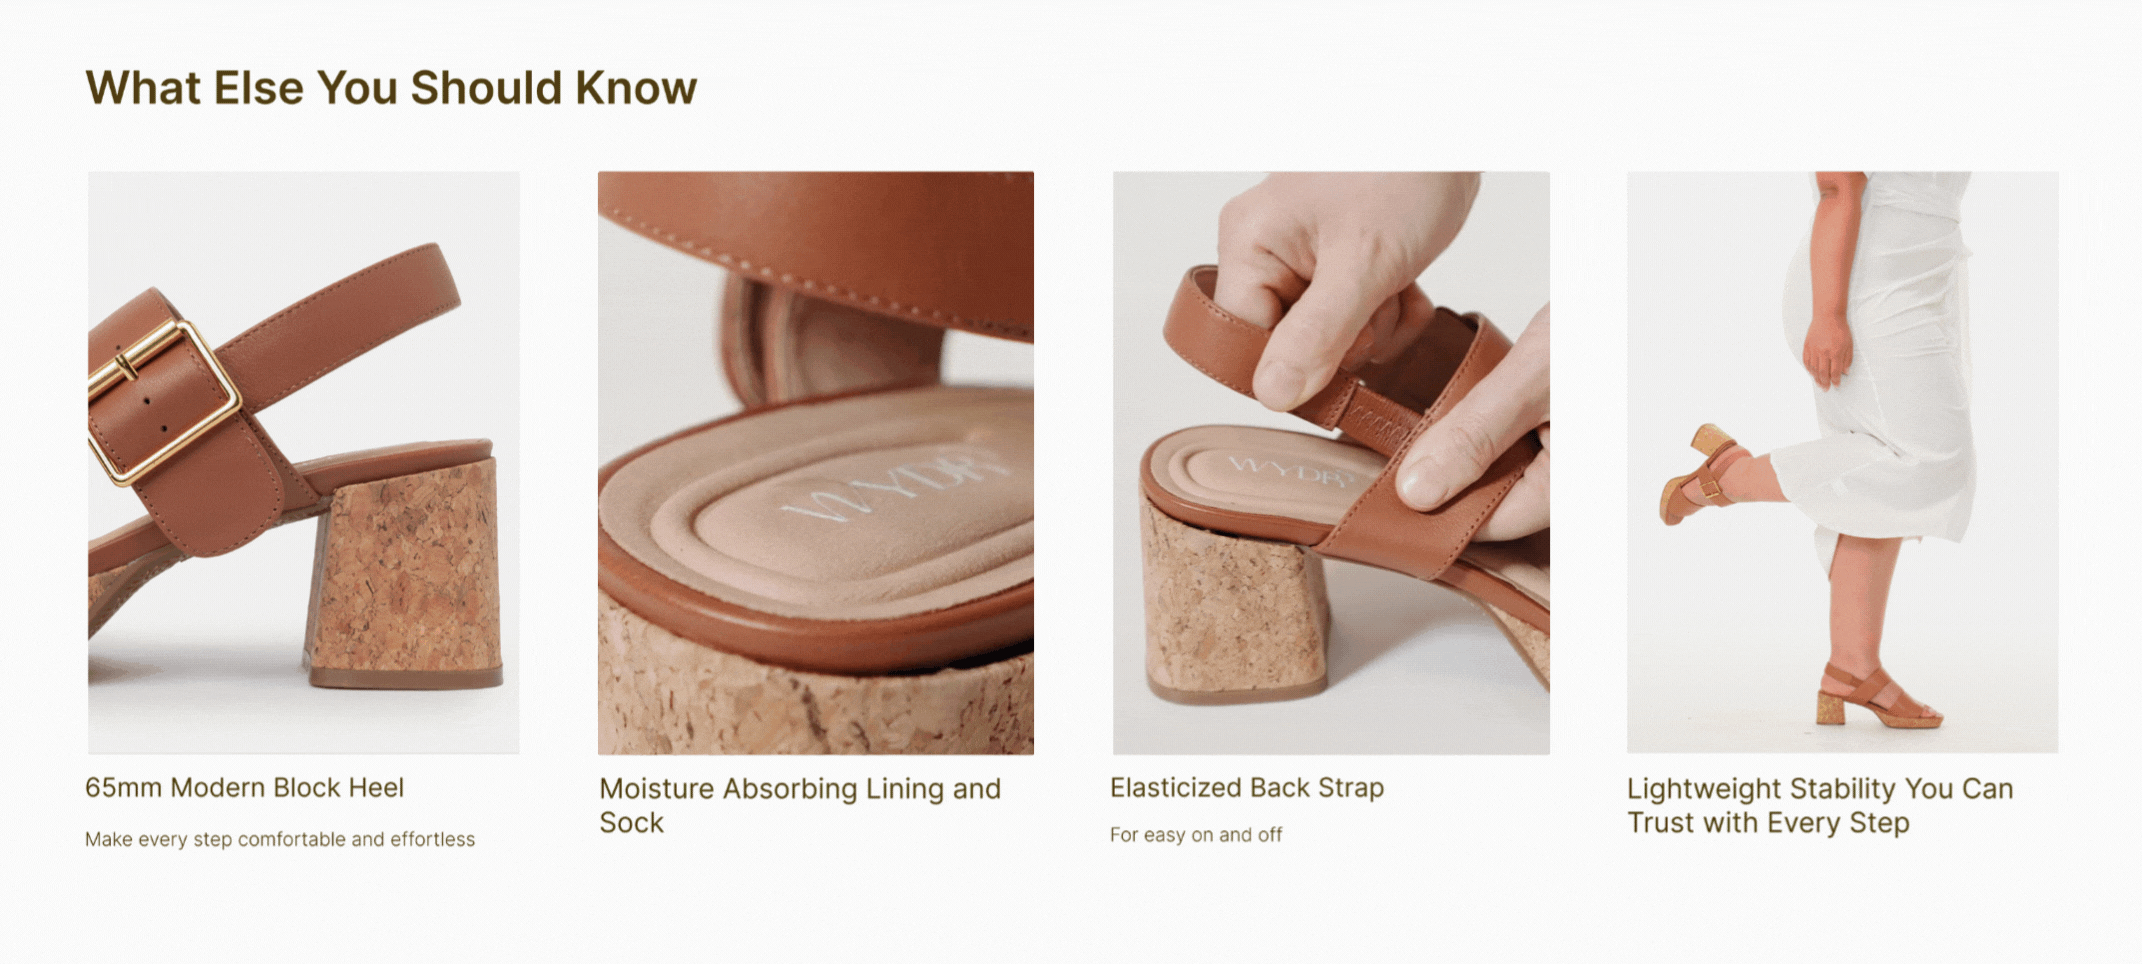Select the cork block heel in first photo
Viewport: 2142px width, 964px height.
click(x=404, y=572)
